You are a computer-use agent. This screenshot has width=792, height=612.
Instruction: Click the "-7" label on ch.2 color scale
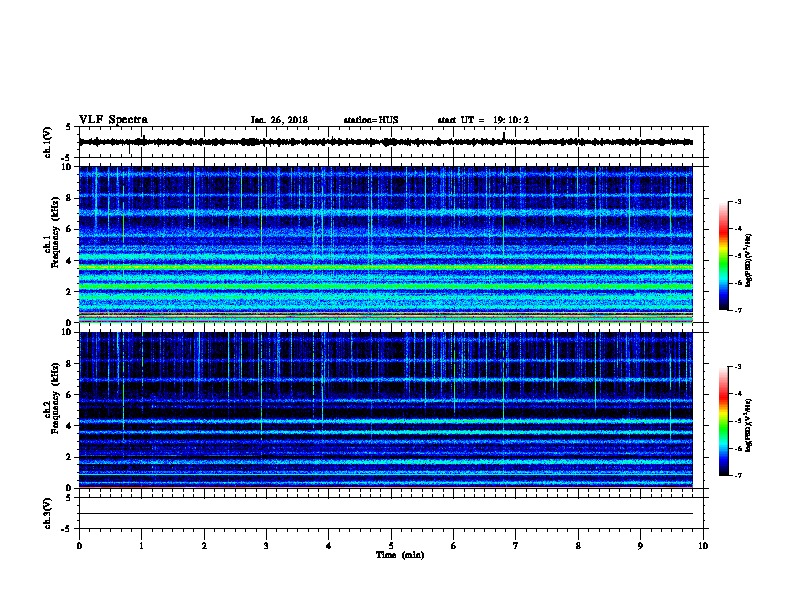click(737, 475)
